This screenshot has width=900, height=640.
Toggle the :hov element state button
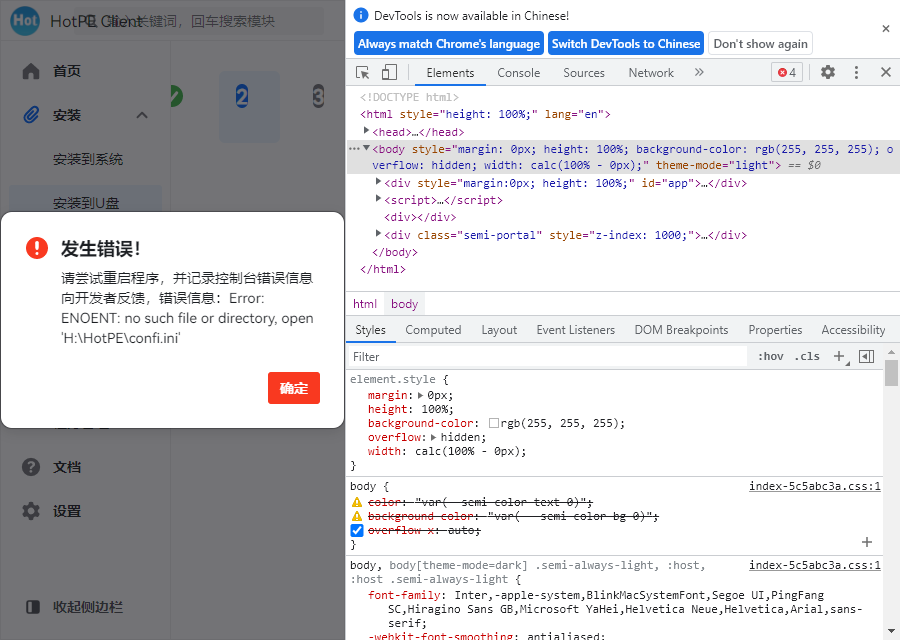point(770,357)
